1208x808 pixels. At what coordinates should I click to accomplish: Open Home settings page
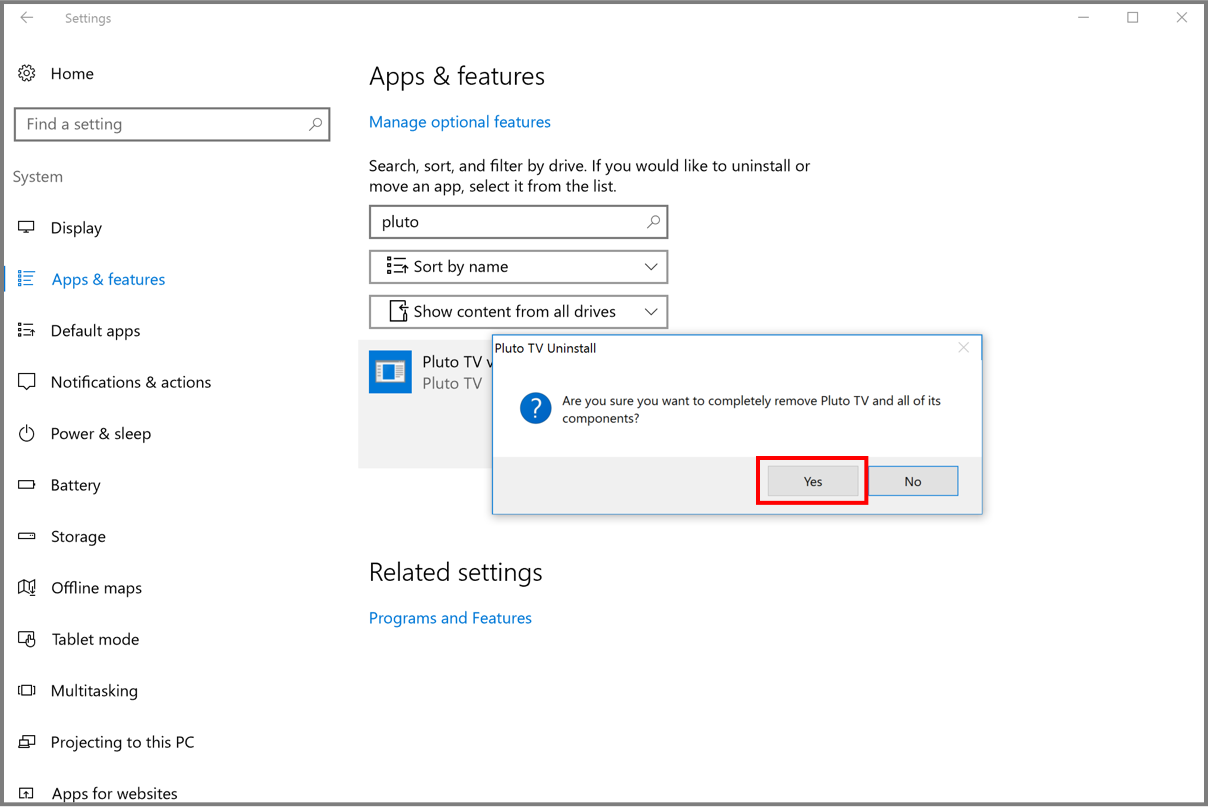(72, 73)
